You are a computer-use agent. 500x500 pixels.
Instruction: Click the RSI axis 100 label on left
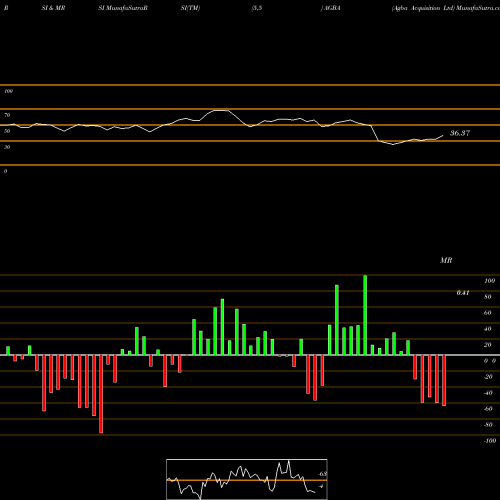(8, 91)
